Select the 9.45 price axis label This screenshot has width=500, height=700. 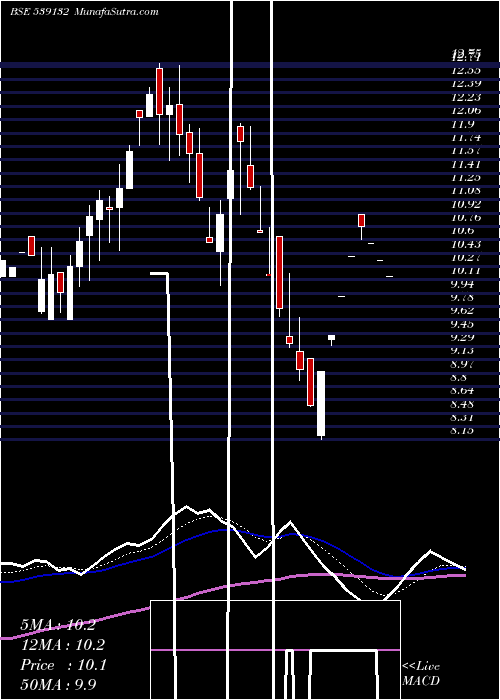(462, 324)
